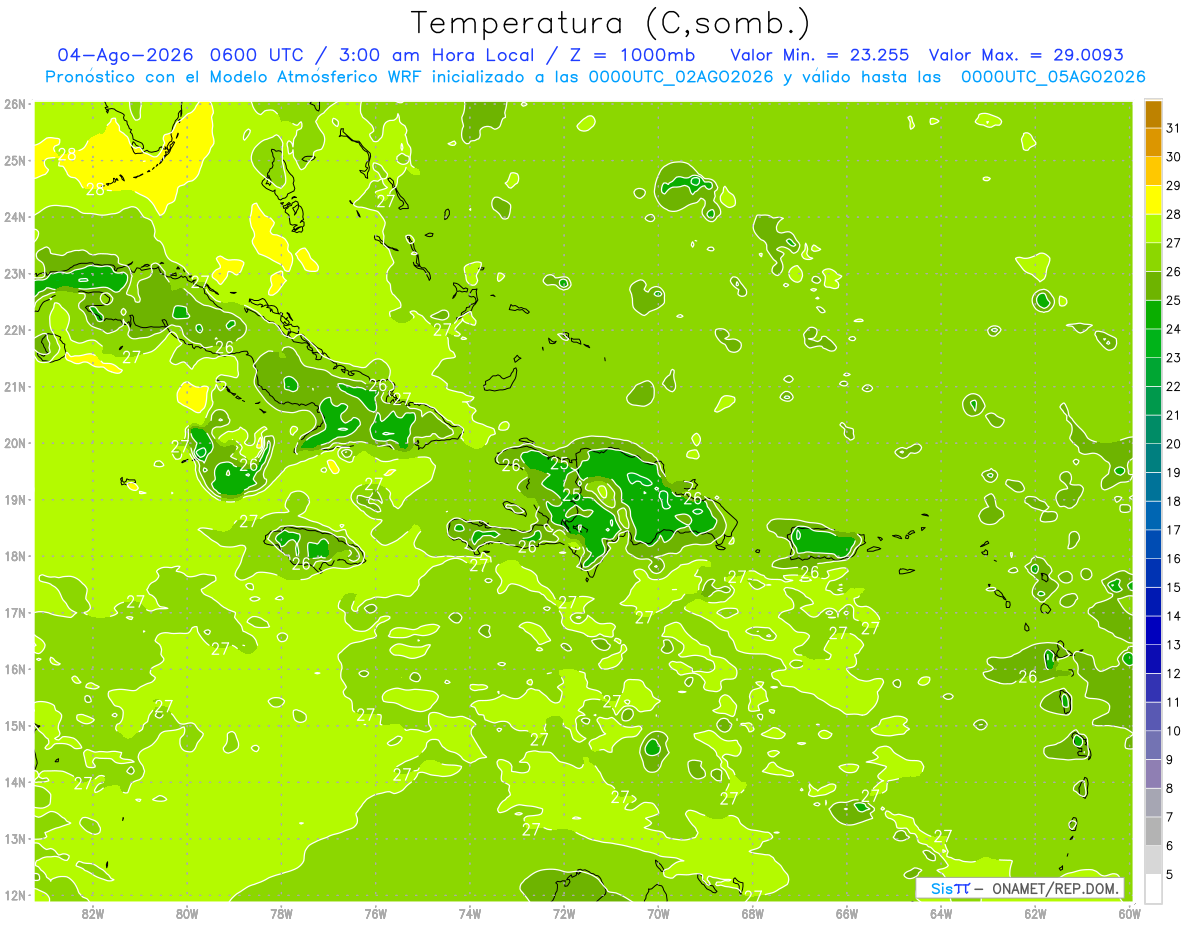
Task: Click the "Valor Max. = 29.0093" readout
Action: (x=1026, y=55)
